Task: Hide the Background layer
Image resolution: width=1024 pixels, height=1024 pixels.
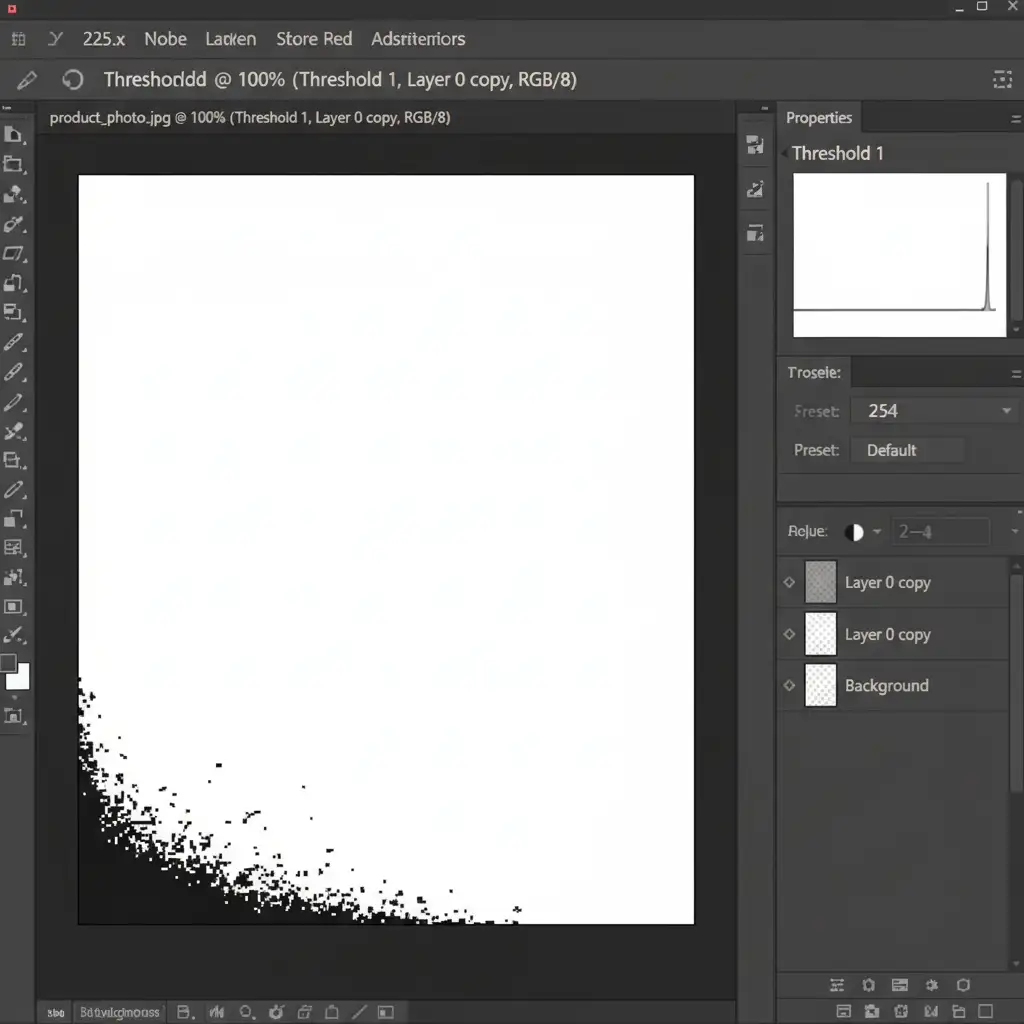Action: 789,686
